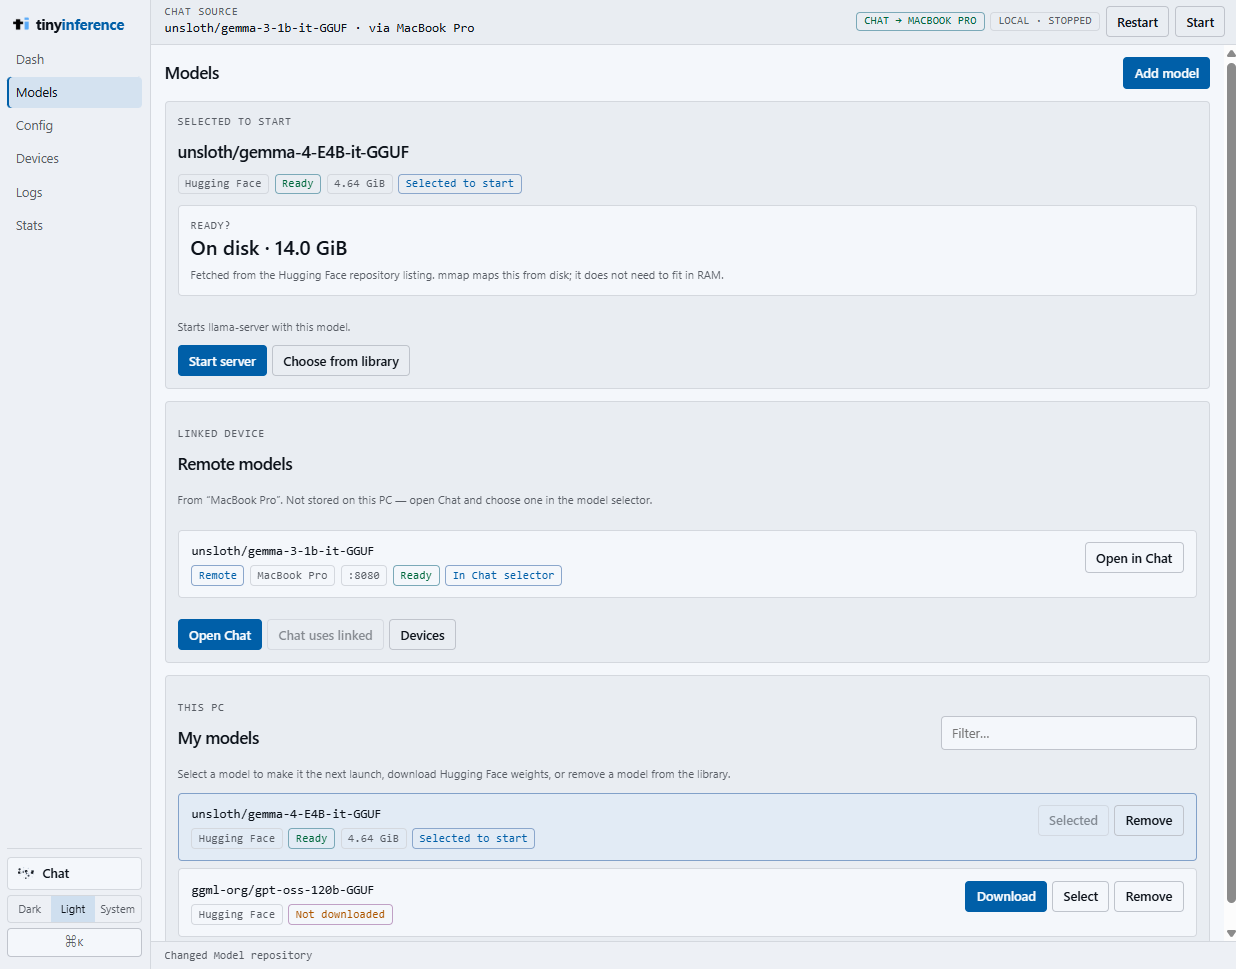Click Choose from library
Image resolution: width=1236 pixels, height=969 pixels.
click(341, 361)
